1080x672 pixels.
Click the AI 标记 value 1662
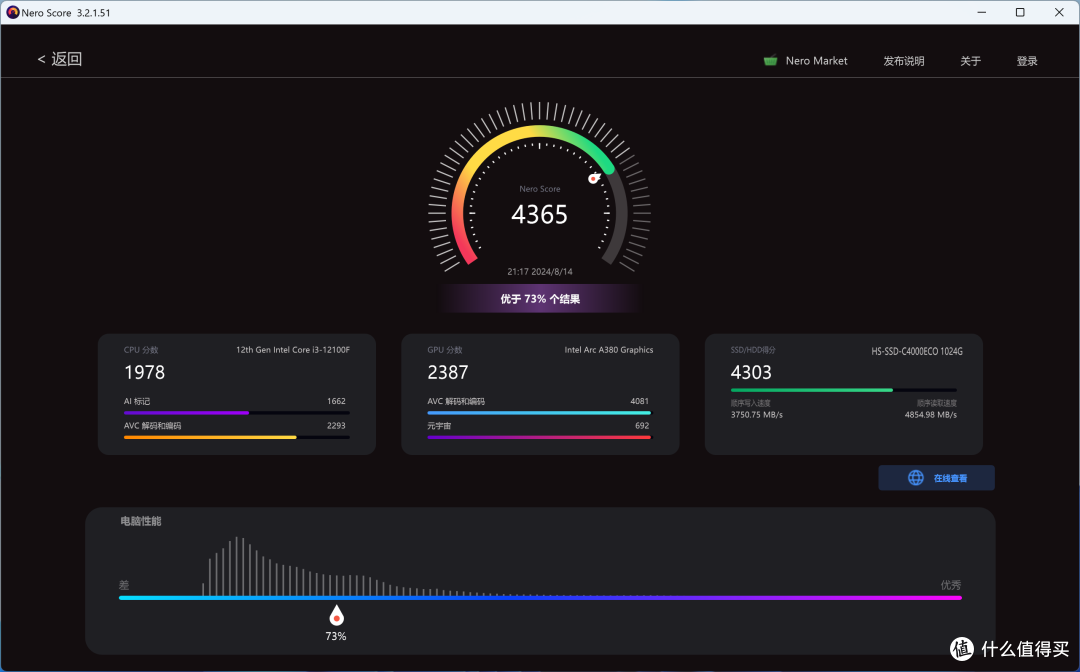pos(336,401)
